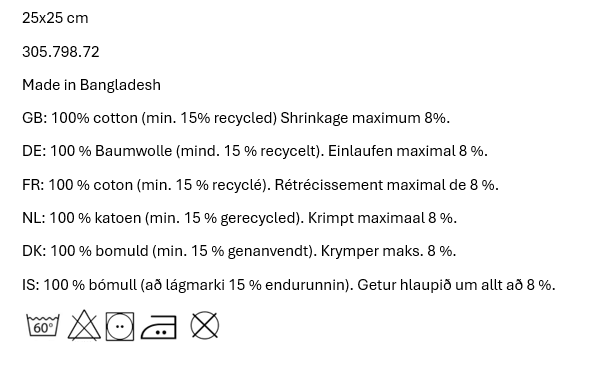This screenshot has height=366, width=589.
Task: Click the do not bleach triangle icon
Action: click(x=84, y=325)
